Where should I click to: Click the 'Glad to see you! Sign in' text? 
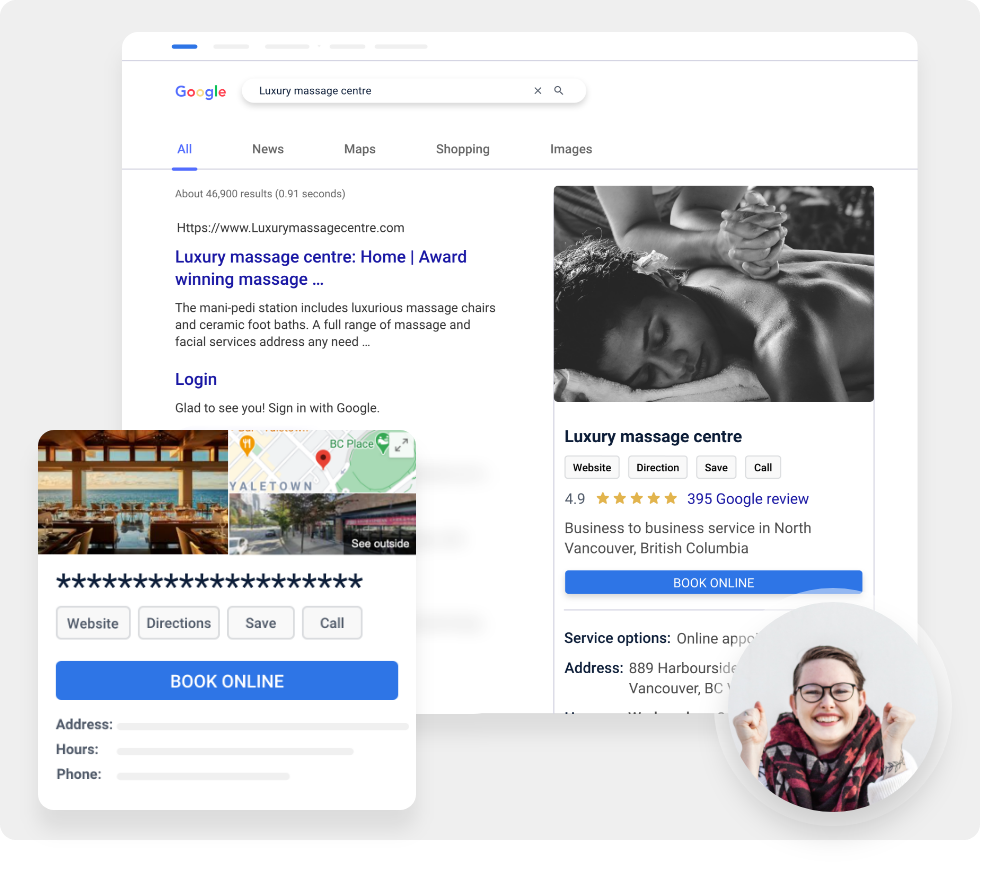[x=277, y=408]
